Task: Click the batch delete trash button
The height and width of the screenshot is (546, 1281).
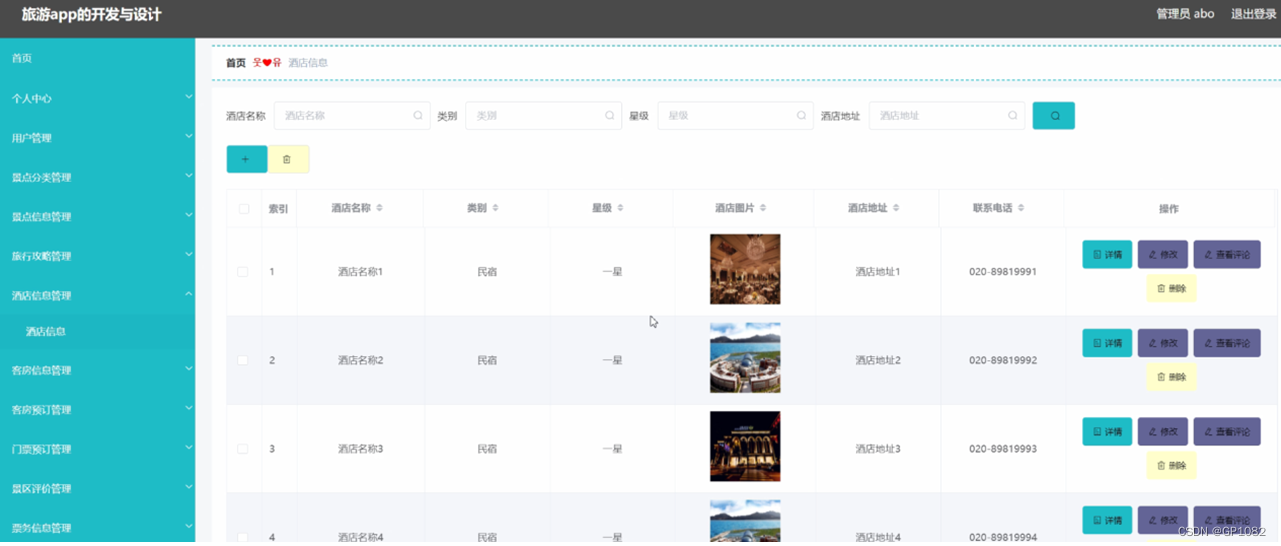Action: point(288,159)
